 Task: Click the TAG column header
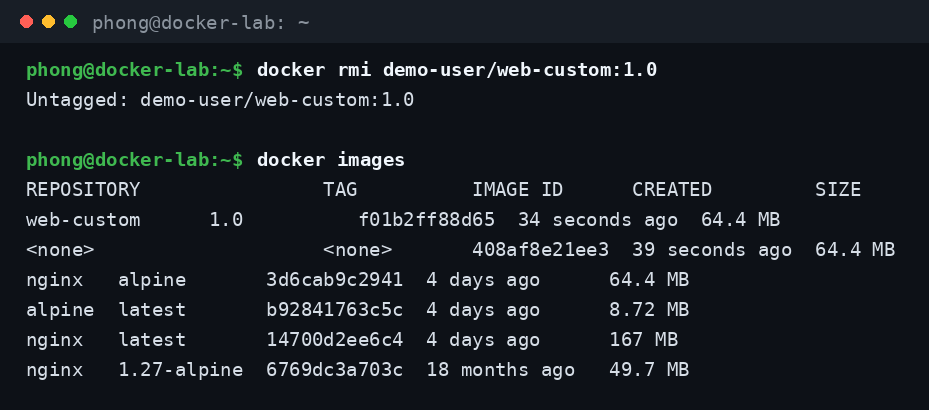[x=340, y=190]
